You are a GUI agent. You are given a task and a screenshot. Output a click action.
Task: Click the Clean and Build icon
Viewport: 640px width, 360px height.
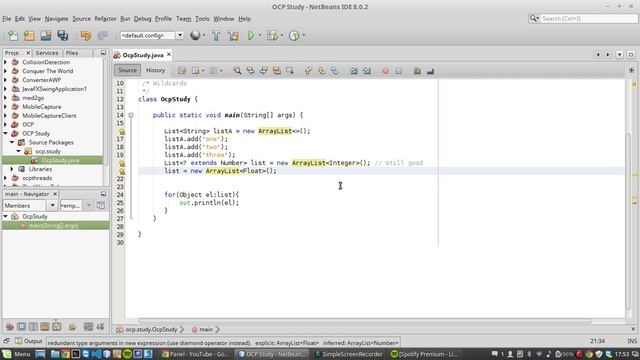233,36
